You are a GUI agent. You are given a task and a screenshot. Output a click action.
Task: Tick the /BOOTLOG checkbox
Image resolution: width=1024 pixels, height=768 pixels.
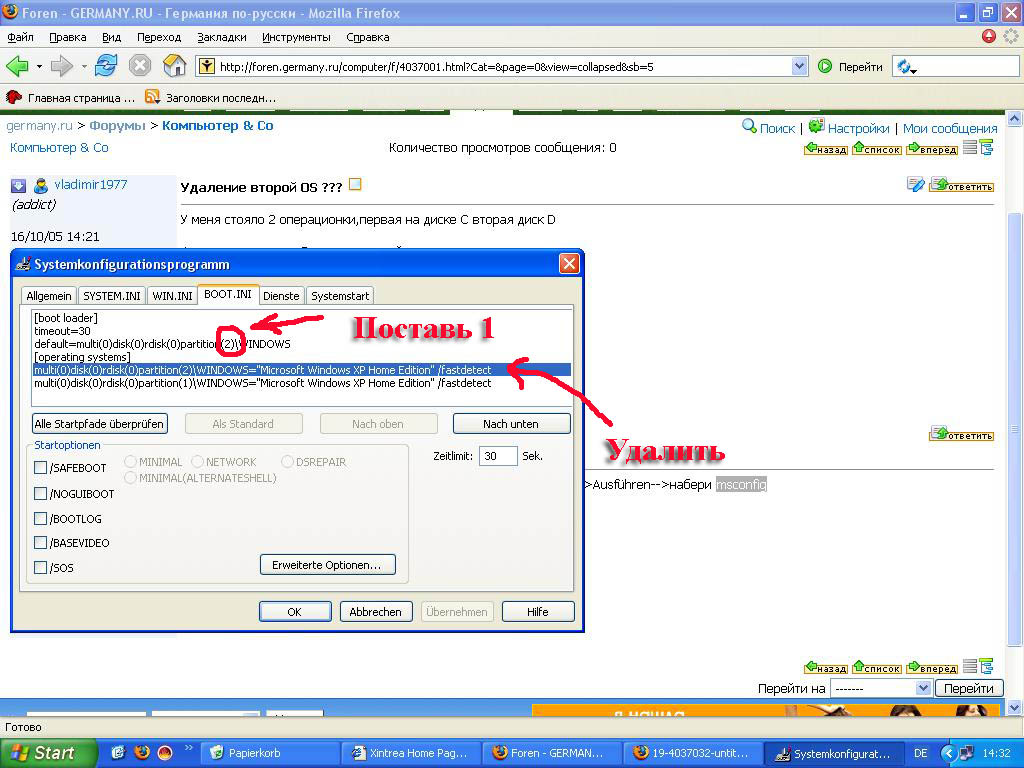click(40, 519)
